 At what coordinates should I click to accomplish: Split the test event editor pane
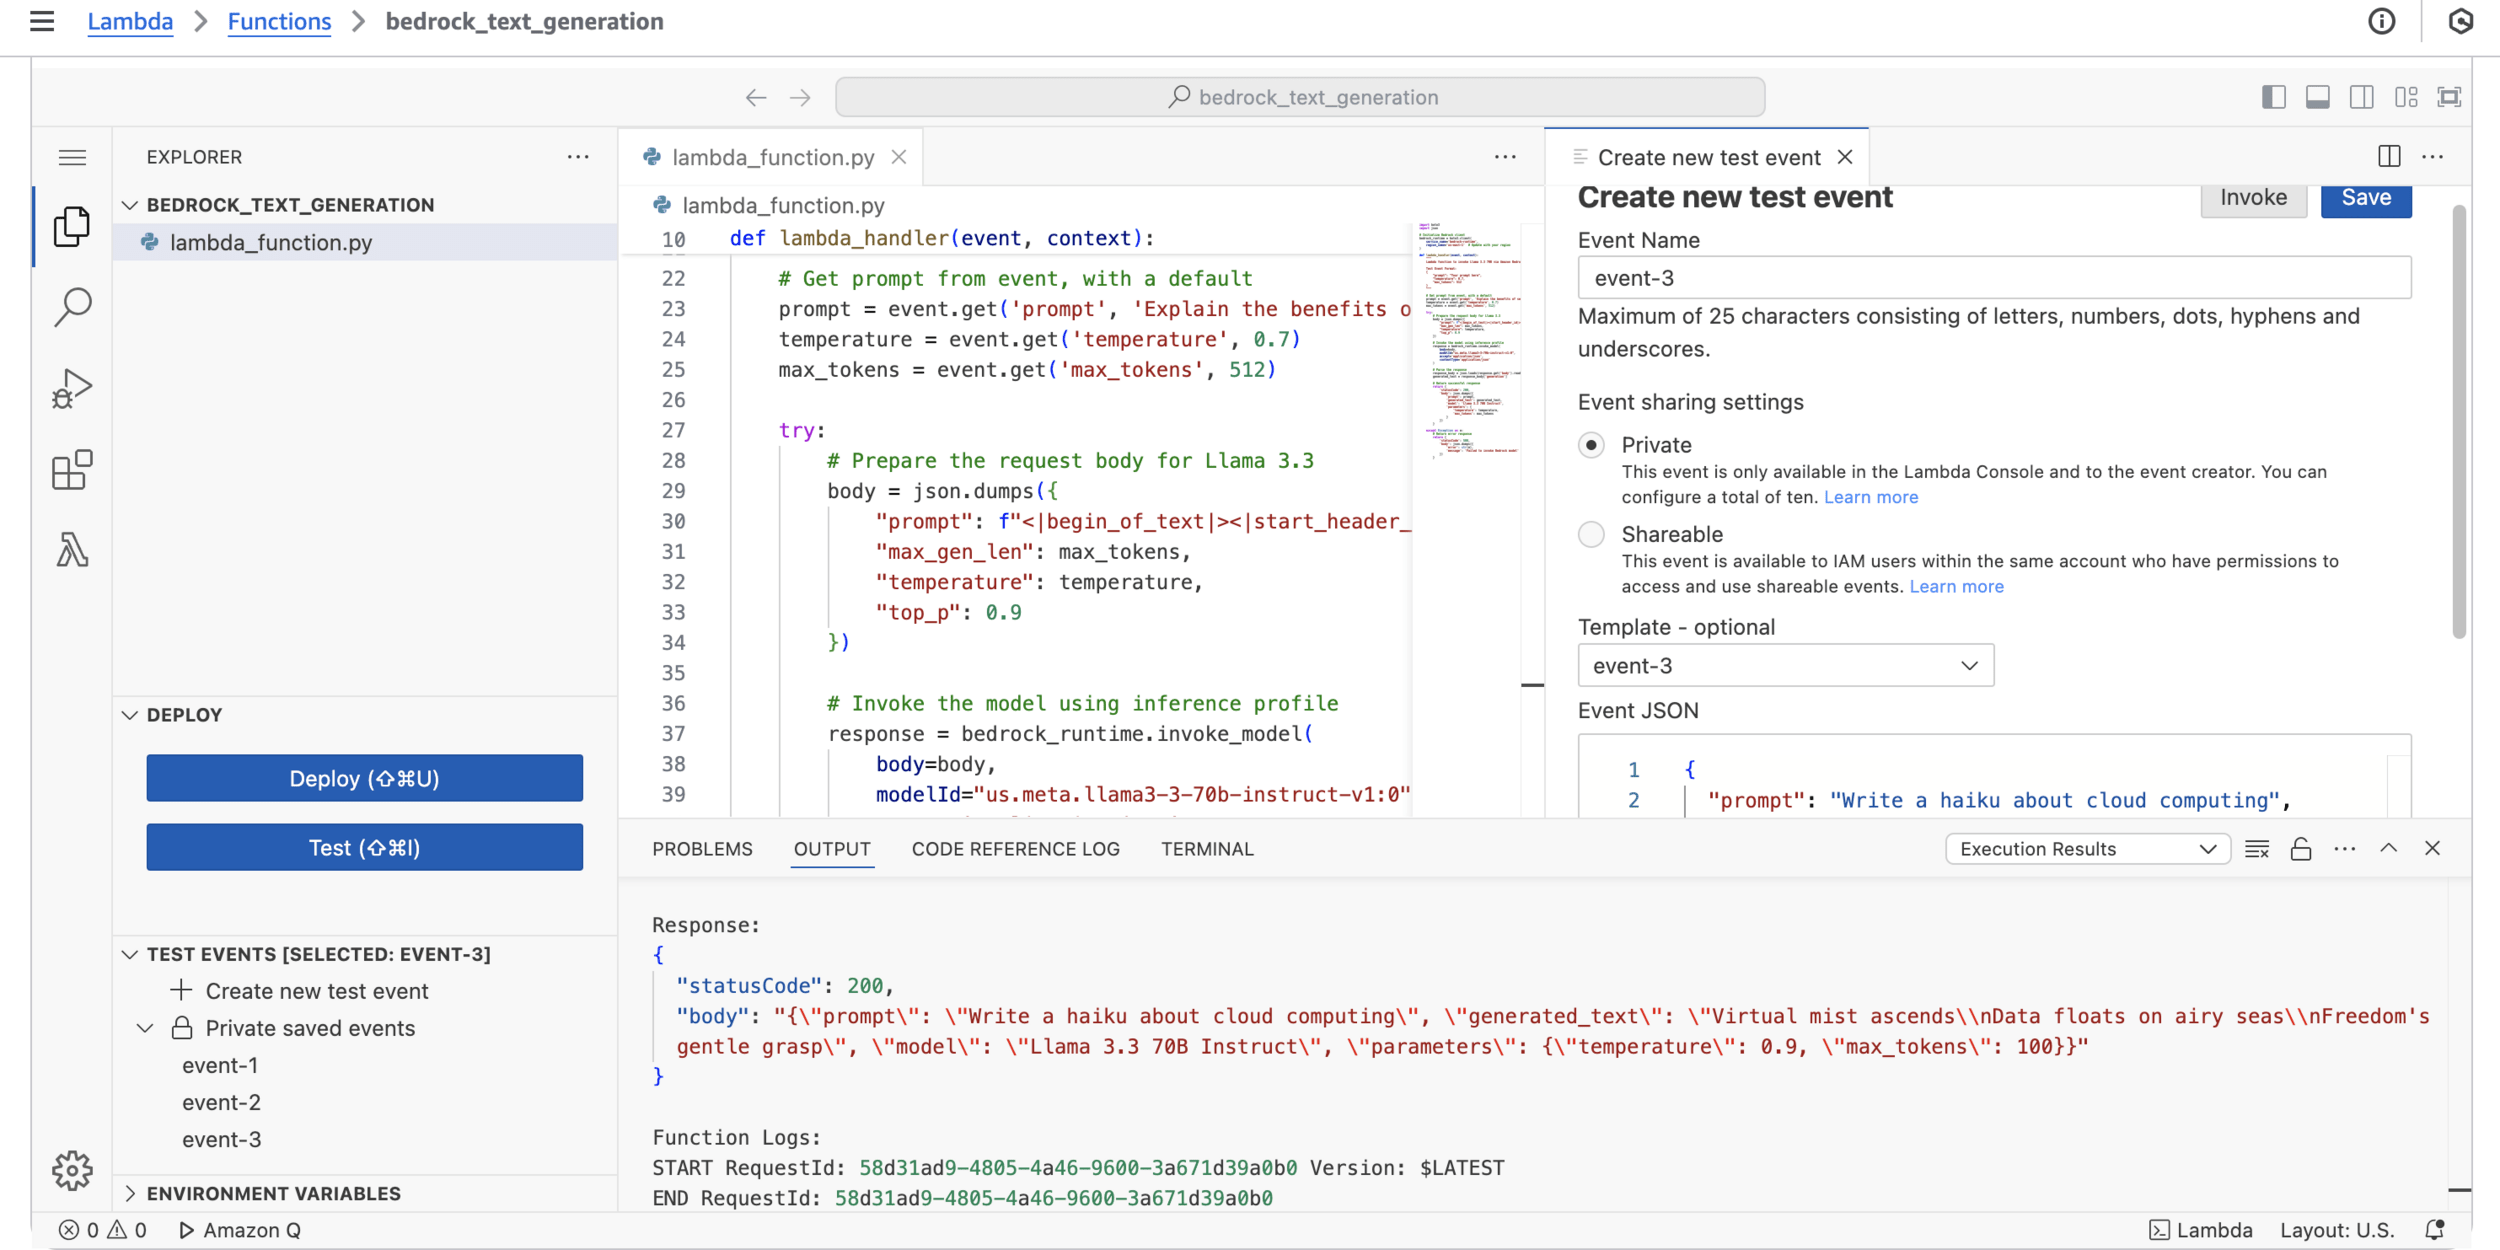click(x=2389, y=157)
